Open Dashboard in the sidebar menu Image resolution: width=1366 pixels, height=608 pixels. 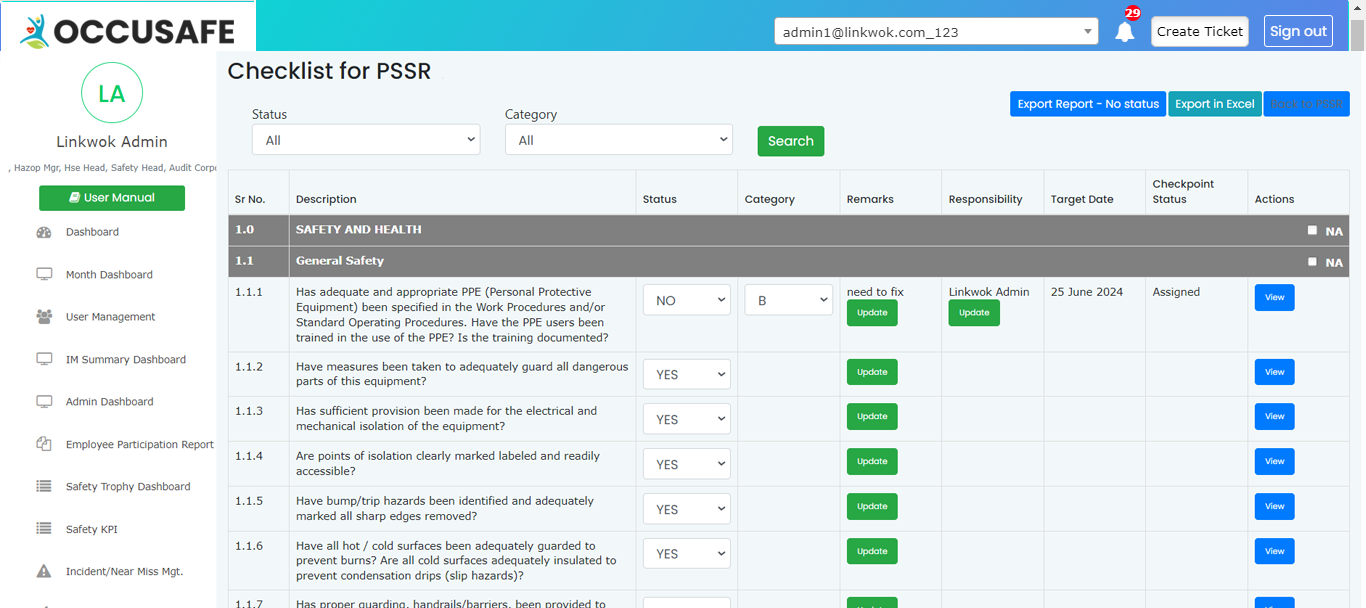tap(92, 232)
